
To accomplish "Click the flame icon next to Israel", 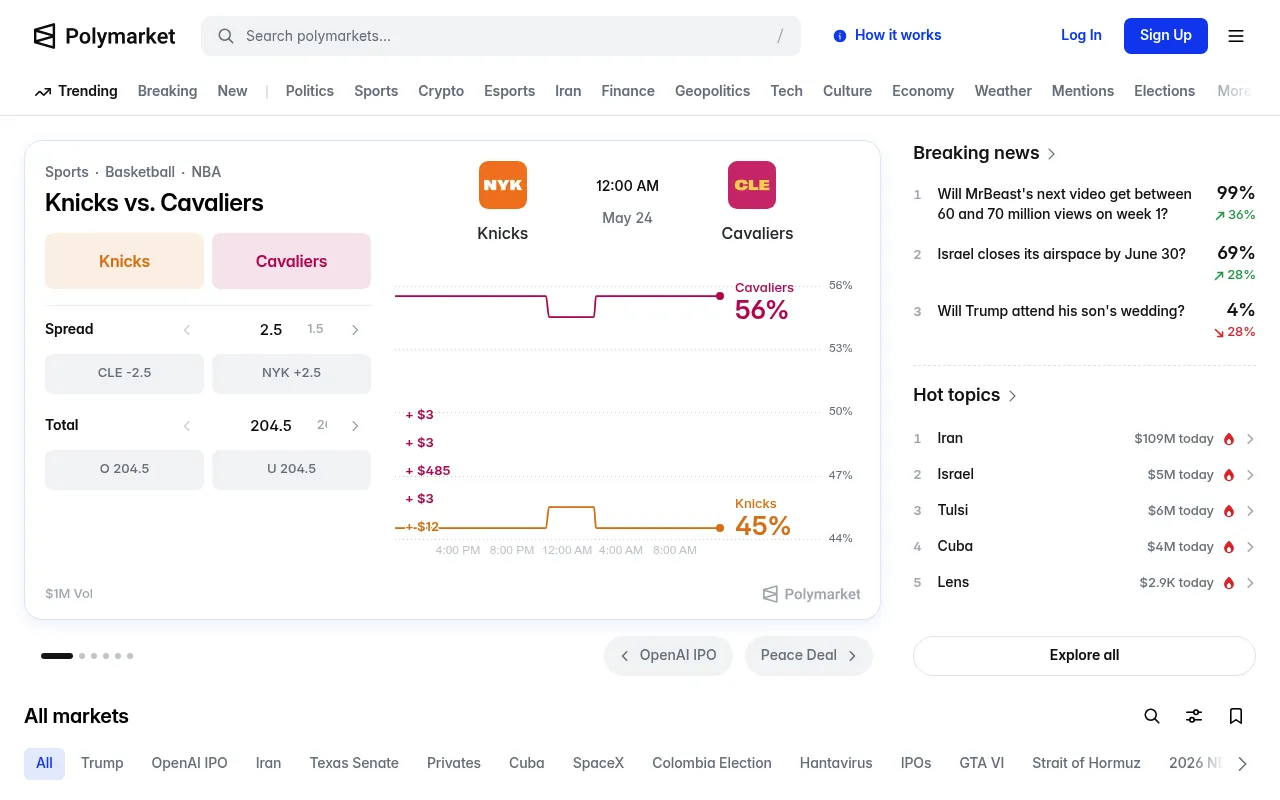I will click(1229, 475).
